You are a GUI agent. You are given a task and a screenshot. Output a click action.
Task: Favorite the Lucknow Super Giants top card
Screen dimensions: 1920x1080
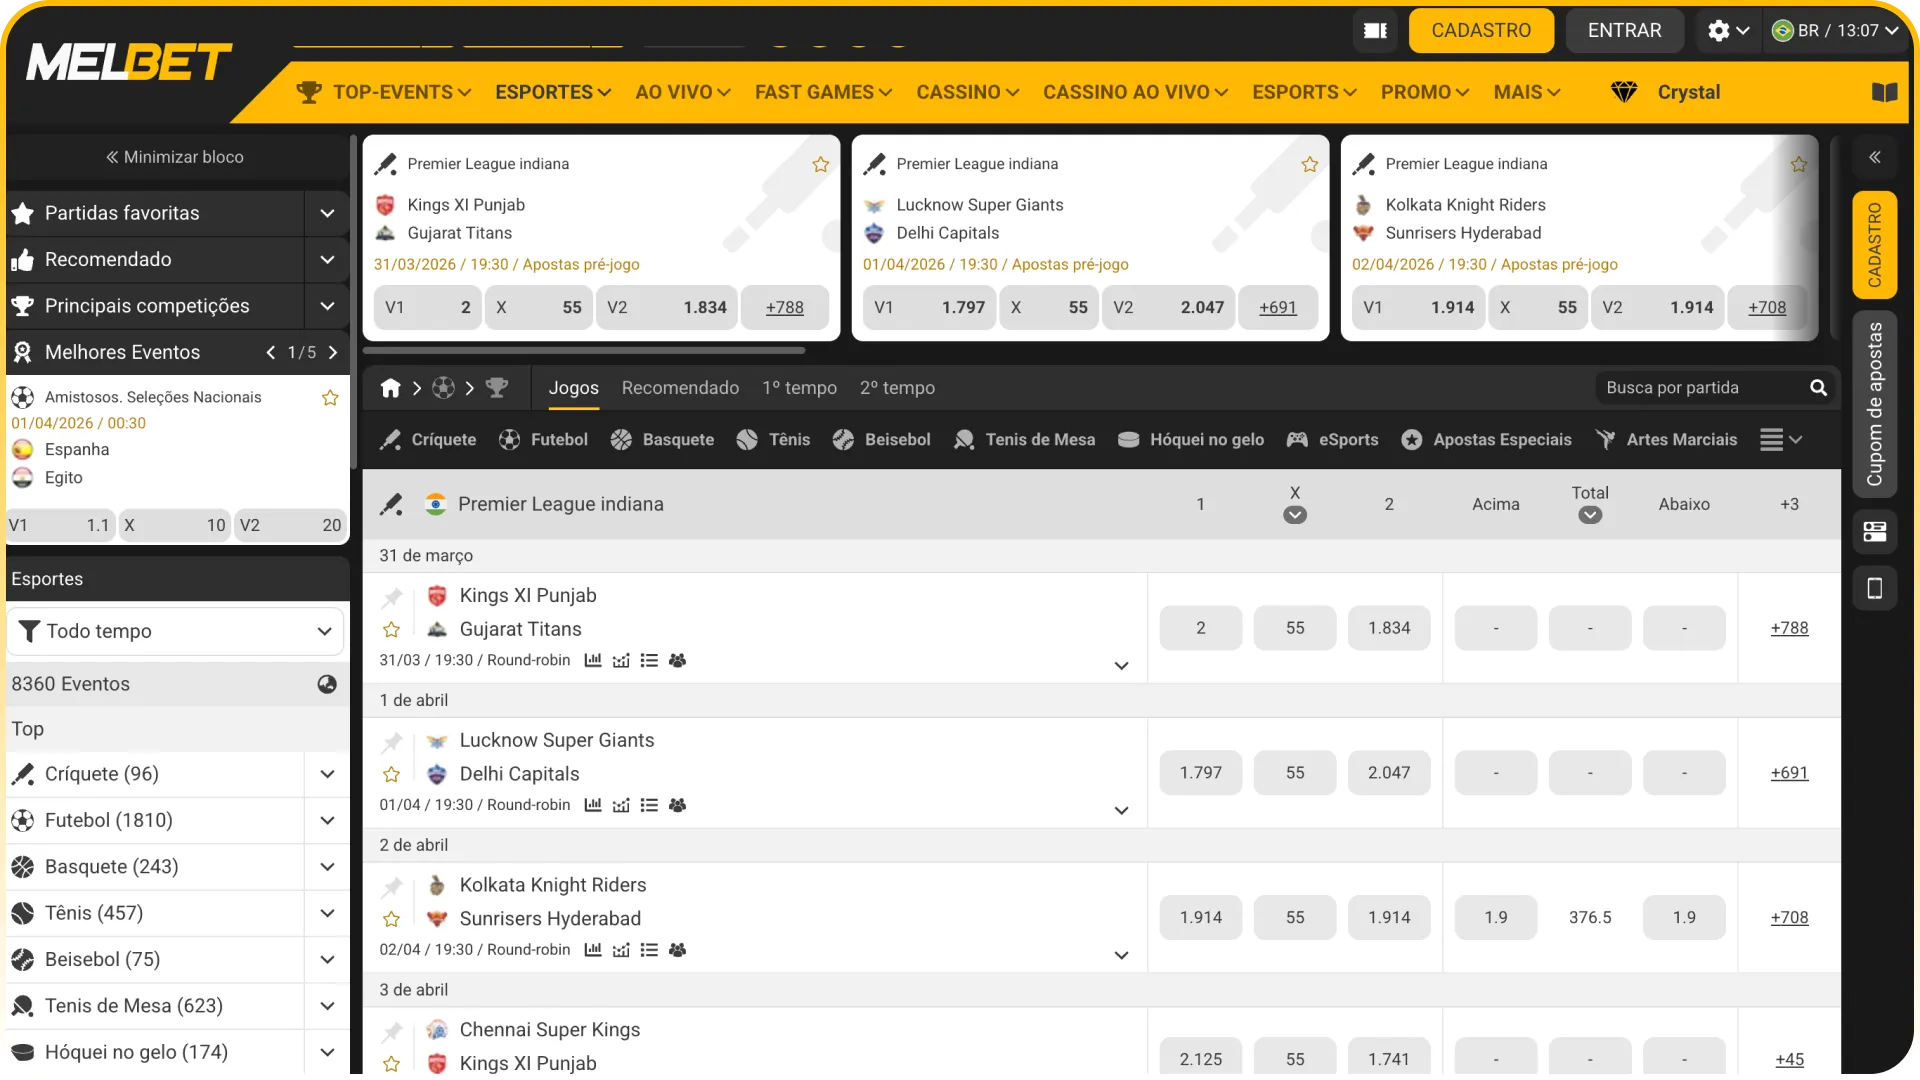click(x=1310, y=165)
